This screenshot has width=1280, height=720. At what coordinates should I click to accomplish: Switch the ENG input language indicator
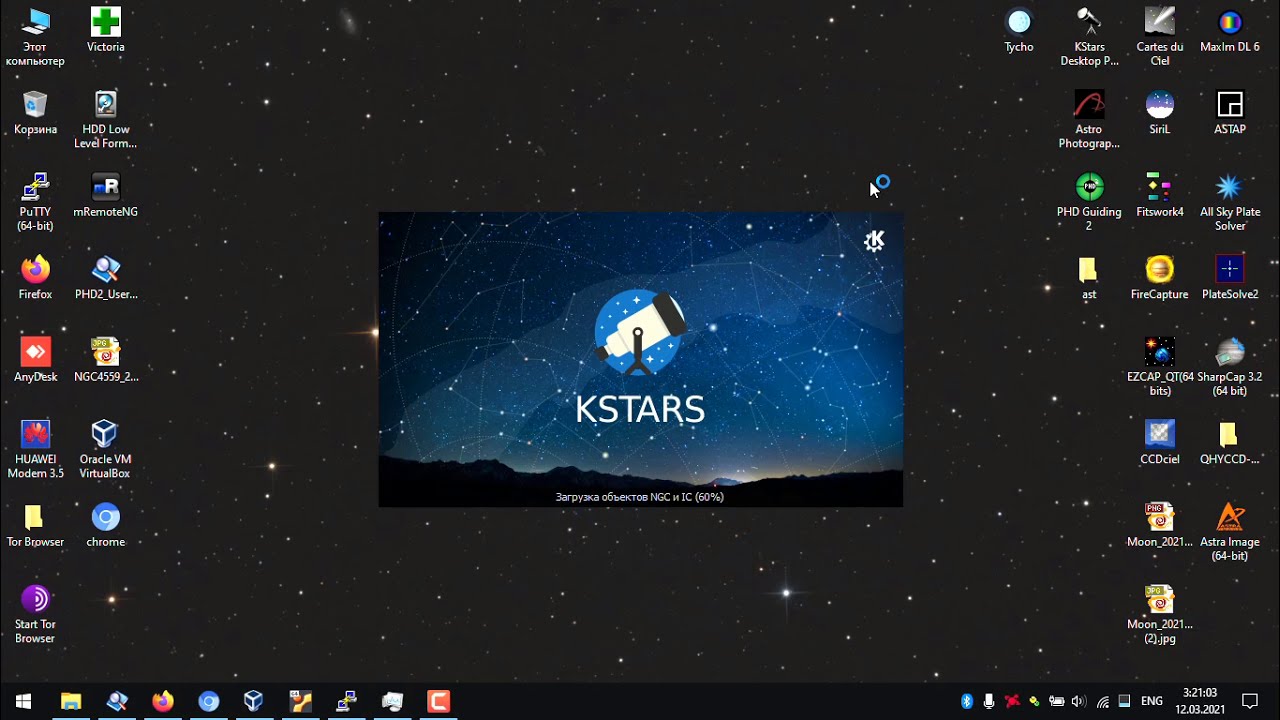click(1151, 701)
